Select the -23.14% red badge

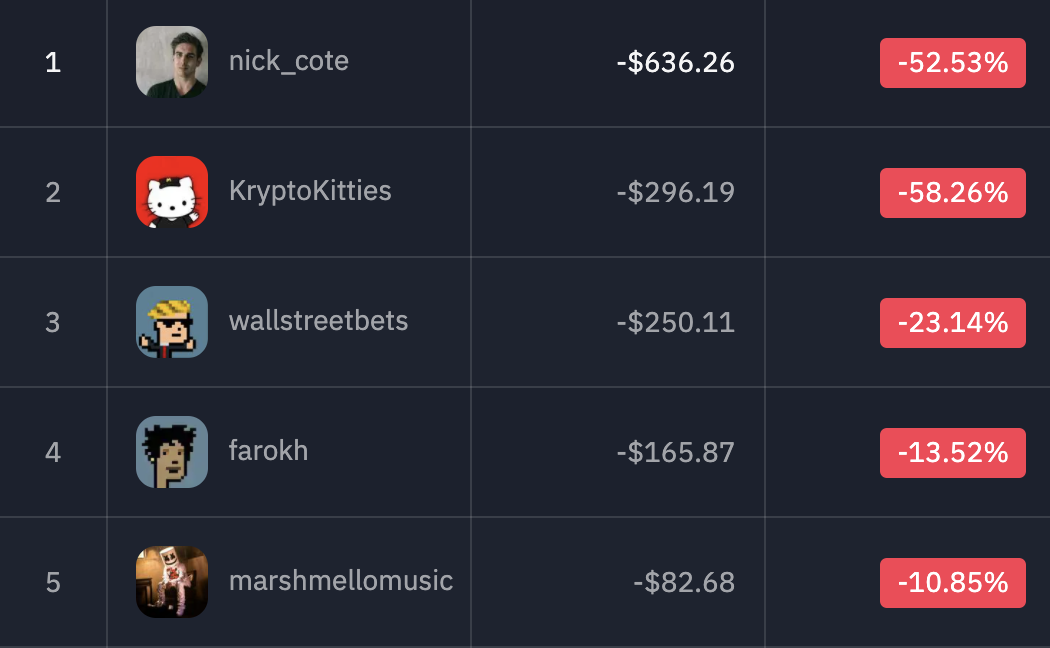952,323
